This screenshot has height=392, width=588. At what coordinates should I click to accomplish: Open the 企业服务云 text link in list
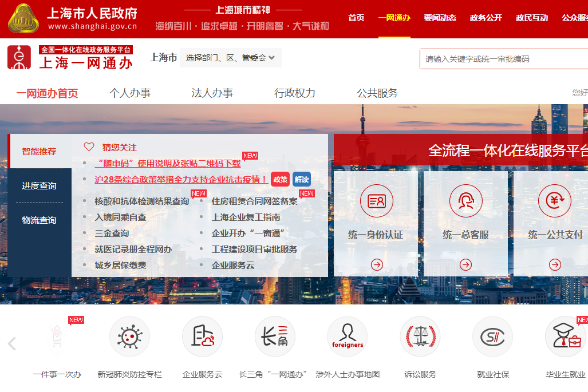pos(233,265)
